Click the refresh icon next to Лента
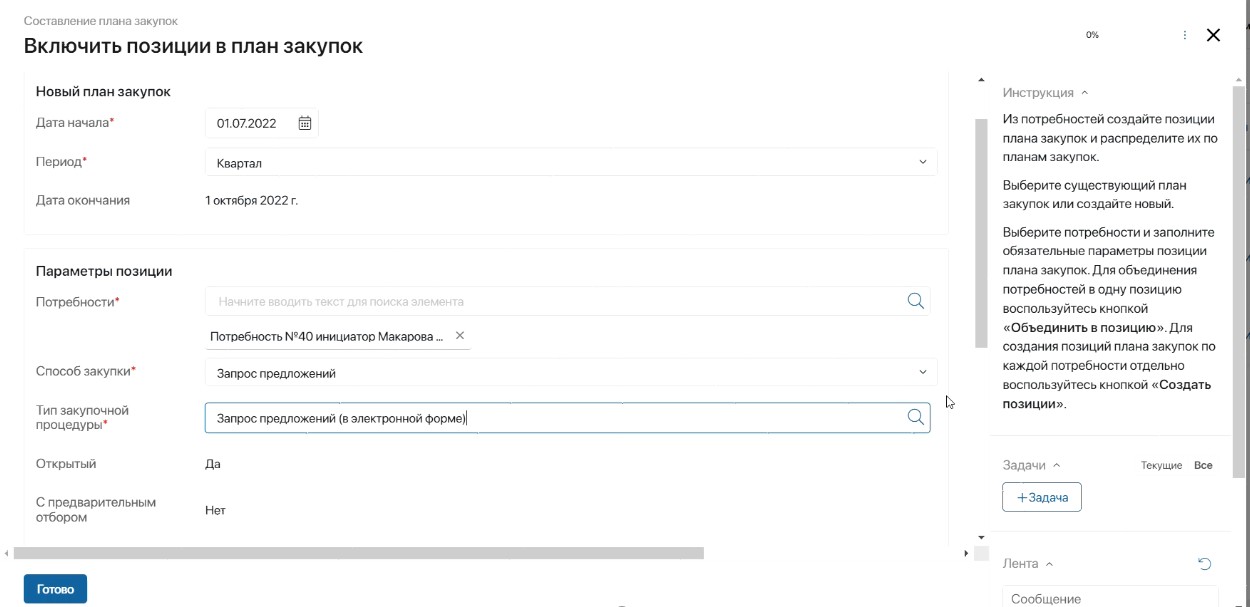 click(1205, 564)
